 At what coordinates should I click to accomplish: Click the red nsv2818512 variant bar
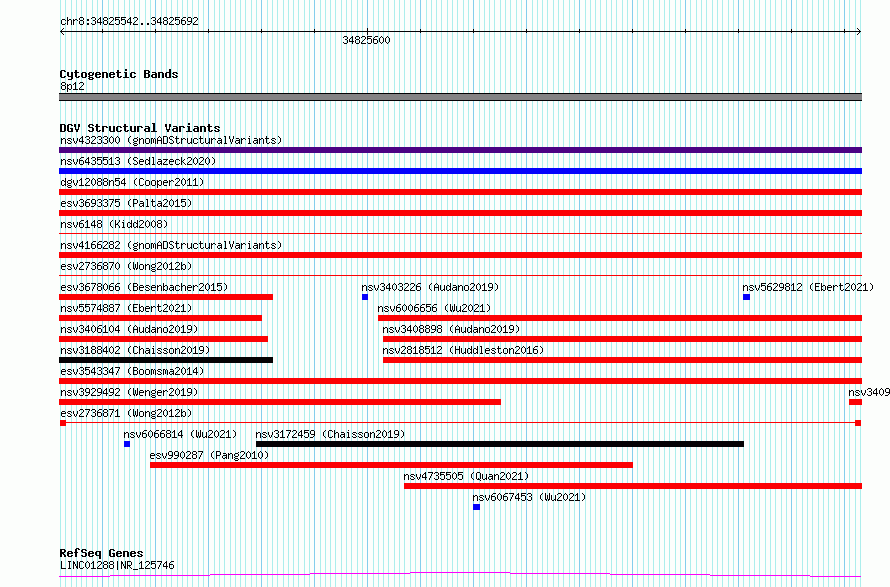(623, 360)
